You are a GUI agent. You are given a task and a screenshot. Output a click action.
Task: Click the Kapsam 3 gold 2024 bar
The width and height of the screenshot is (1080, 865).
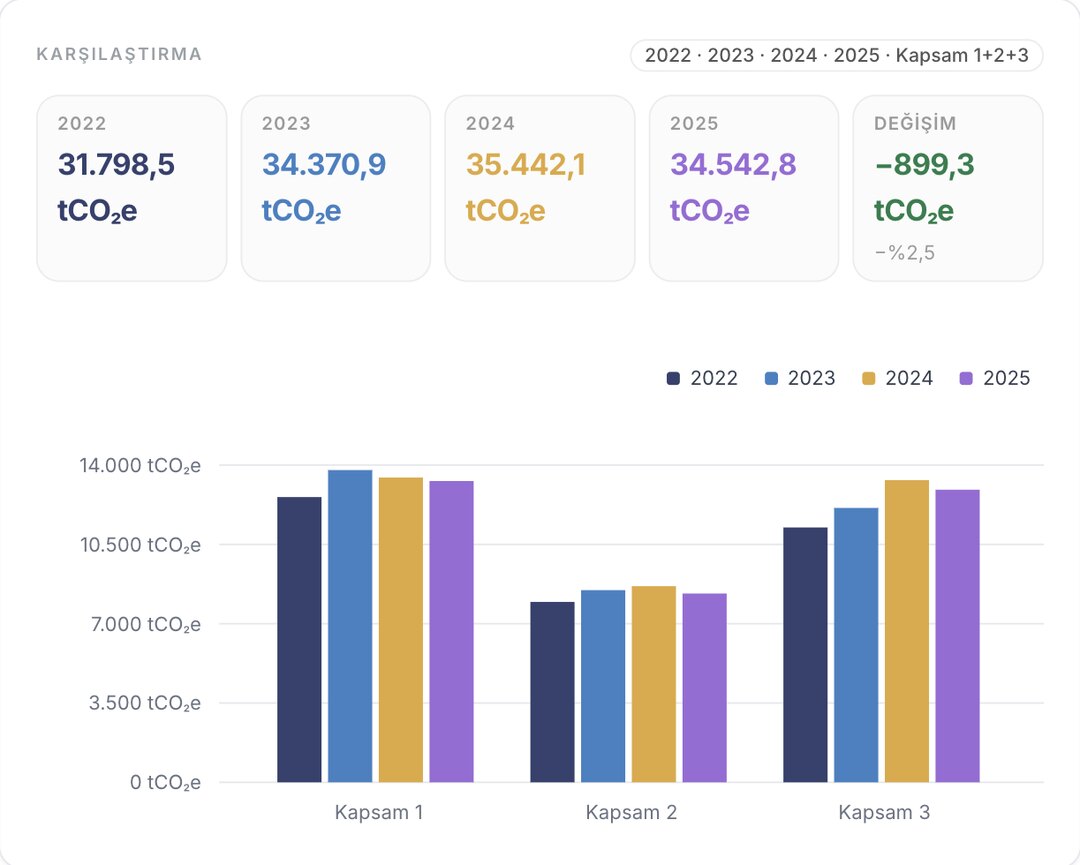click(x=906, y=631)
